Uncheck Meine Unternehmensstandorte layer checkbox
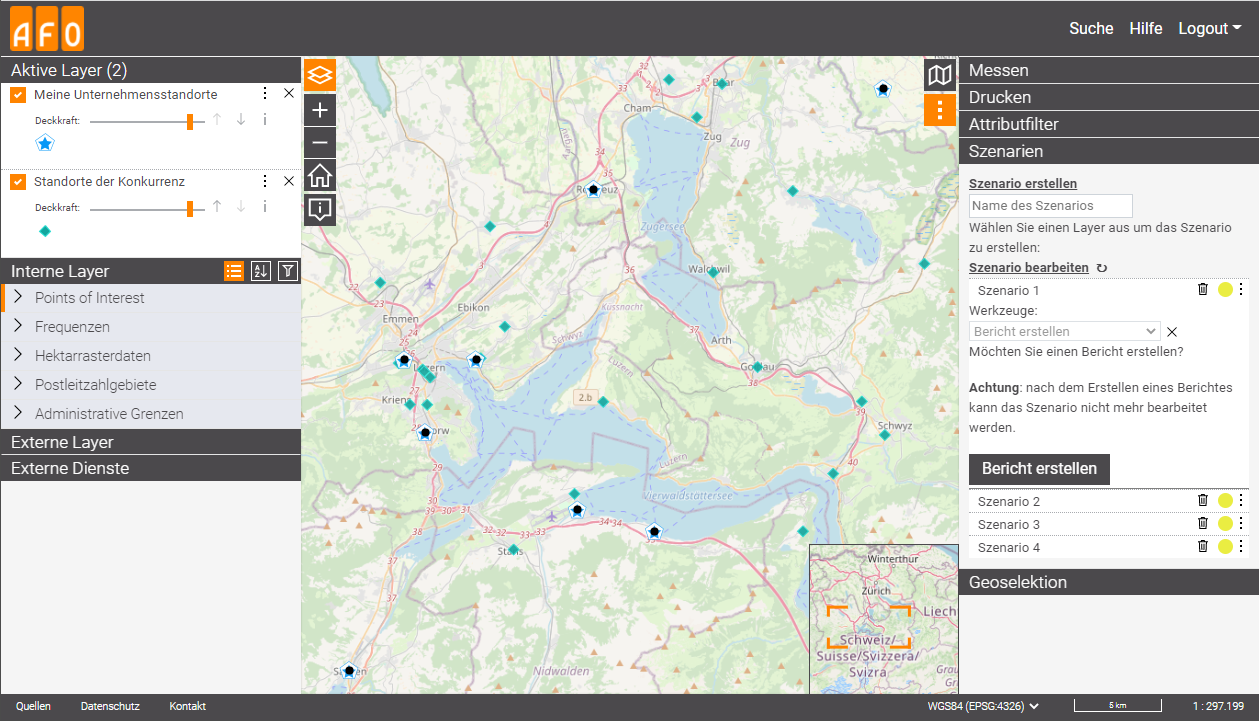Image resolution: width=1259 pixels, height=721 pixels. pyautogui.click(x=18, y=94)
